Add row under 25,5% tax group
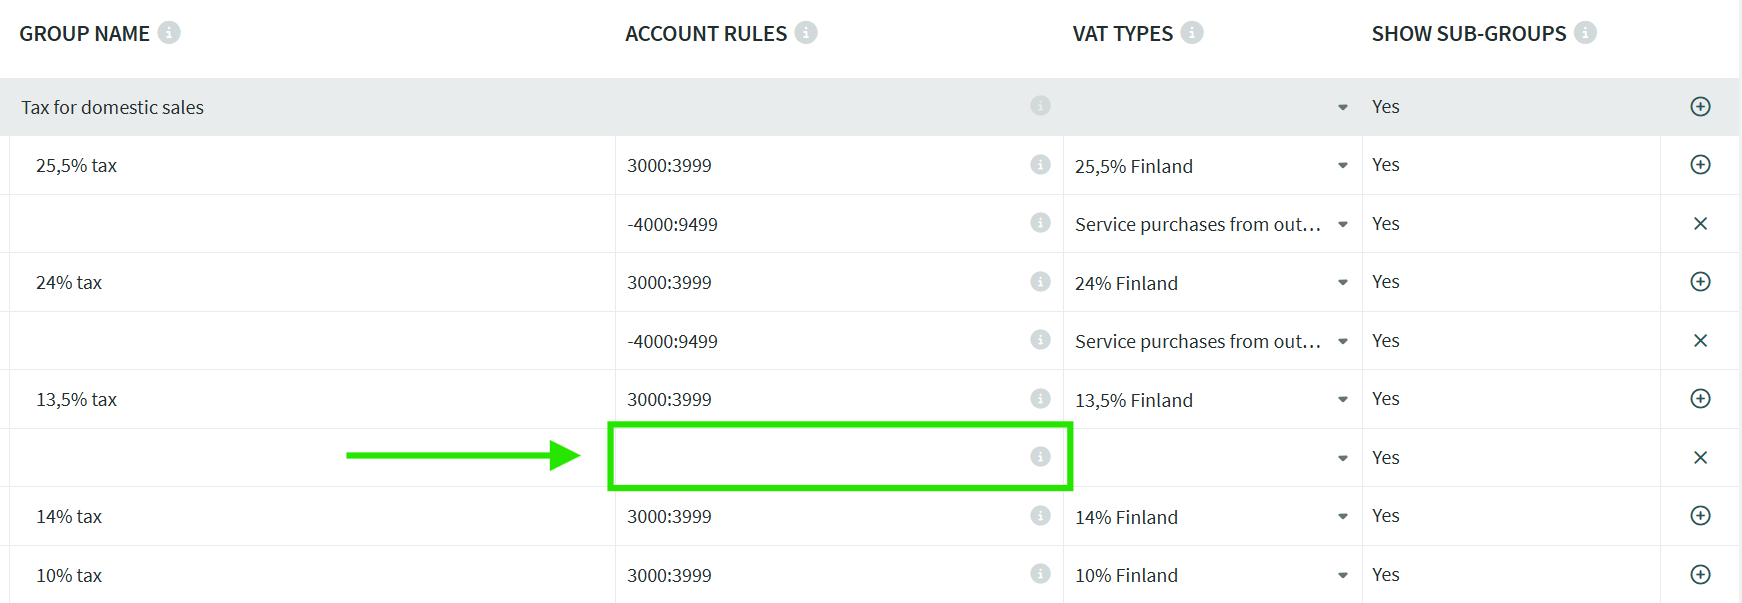The height and width of the screenshot is (603, 1742). [1700, 165]
